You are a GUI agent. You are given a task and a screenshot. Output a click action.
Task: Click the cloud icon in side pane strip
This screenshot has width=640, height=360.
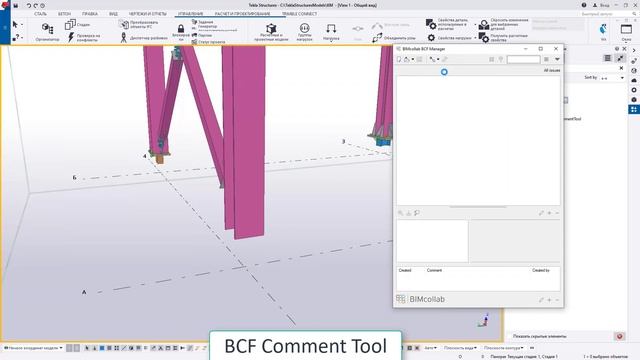(x=634, y=80)
